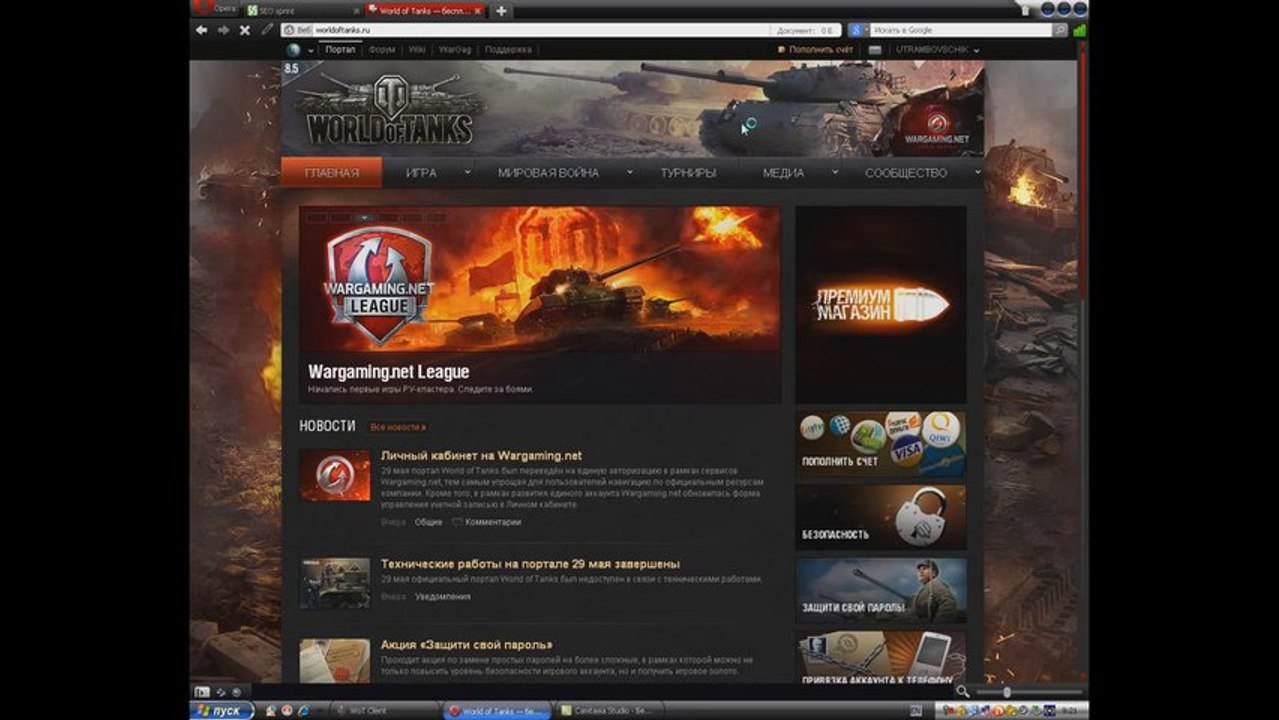Click the World of Tanks logo
The height and width of the screenshot is (720, 1279).
pyautogui.click(x=390, y=111)
